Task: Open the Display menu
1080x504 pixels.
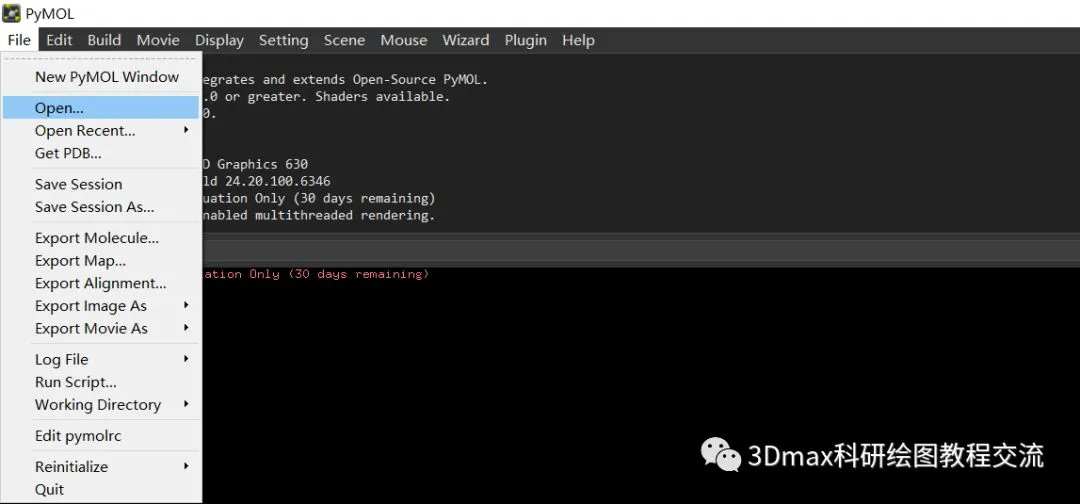Action: coord(219,40)
